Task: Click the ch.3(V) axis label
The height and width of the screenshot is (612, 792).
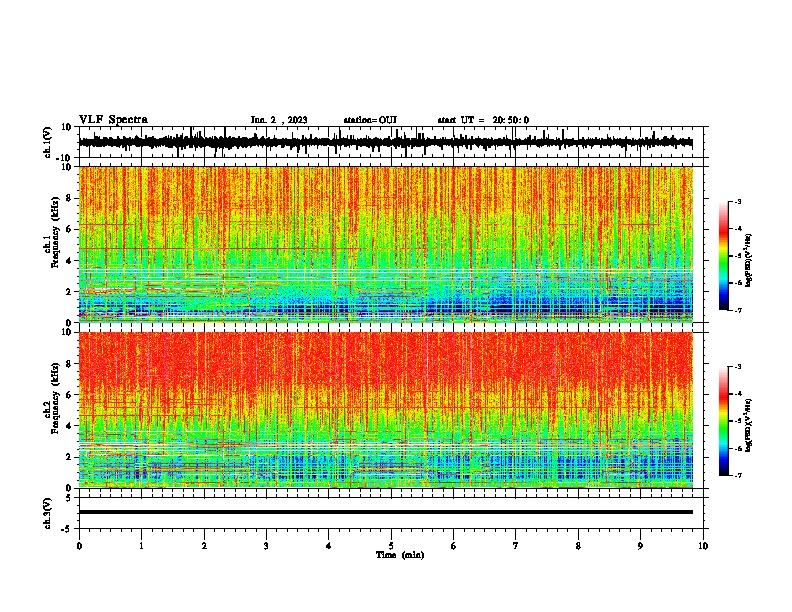Action: 48,513
